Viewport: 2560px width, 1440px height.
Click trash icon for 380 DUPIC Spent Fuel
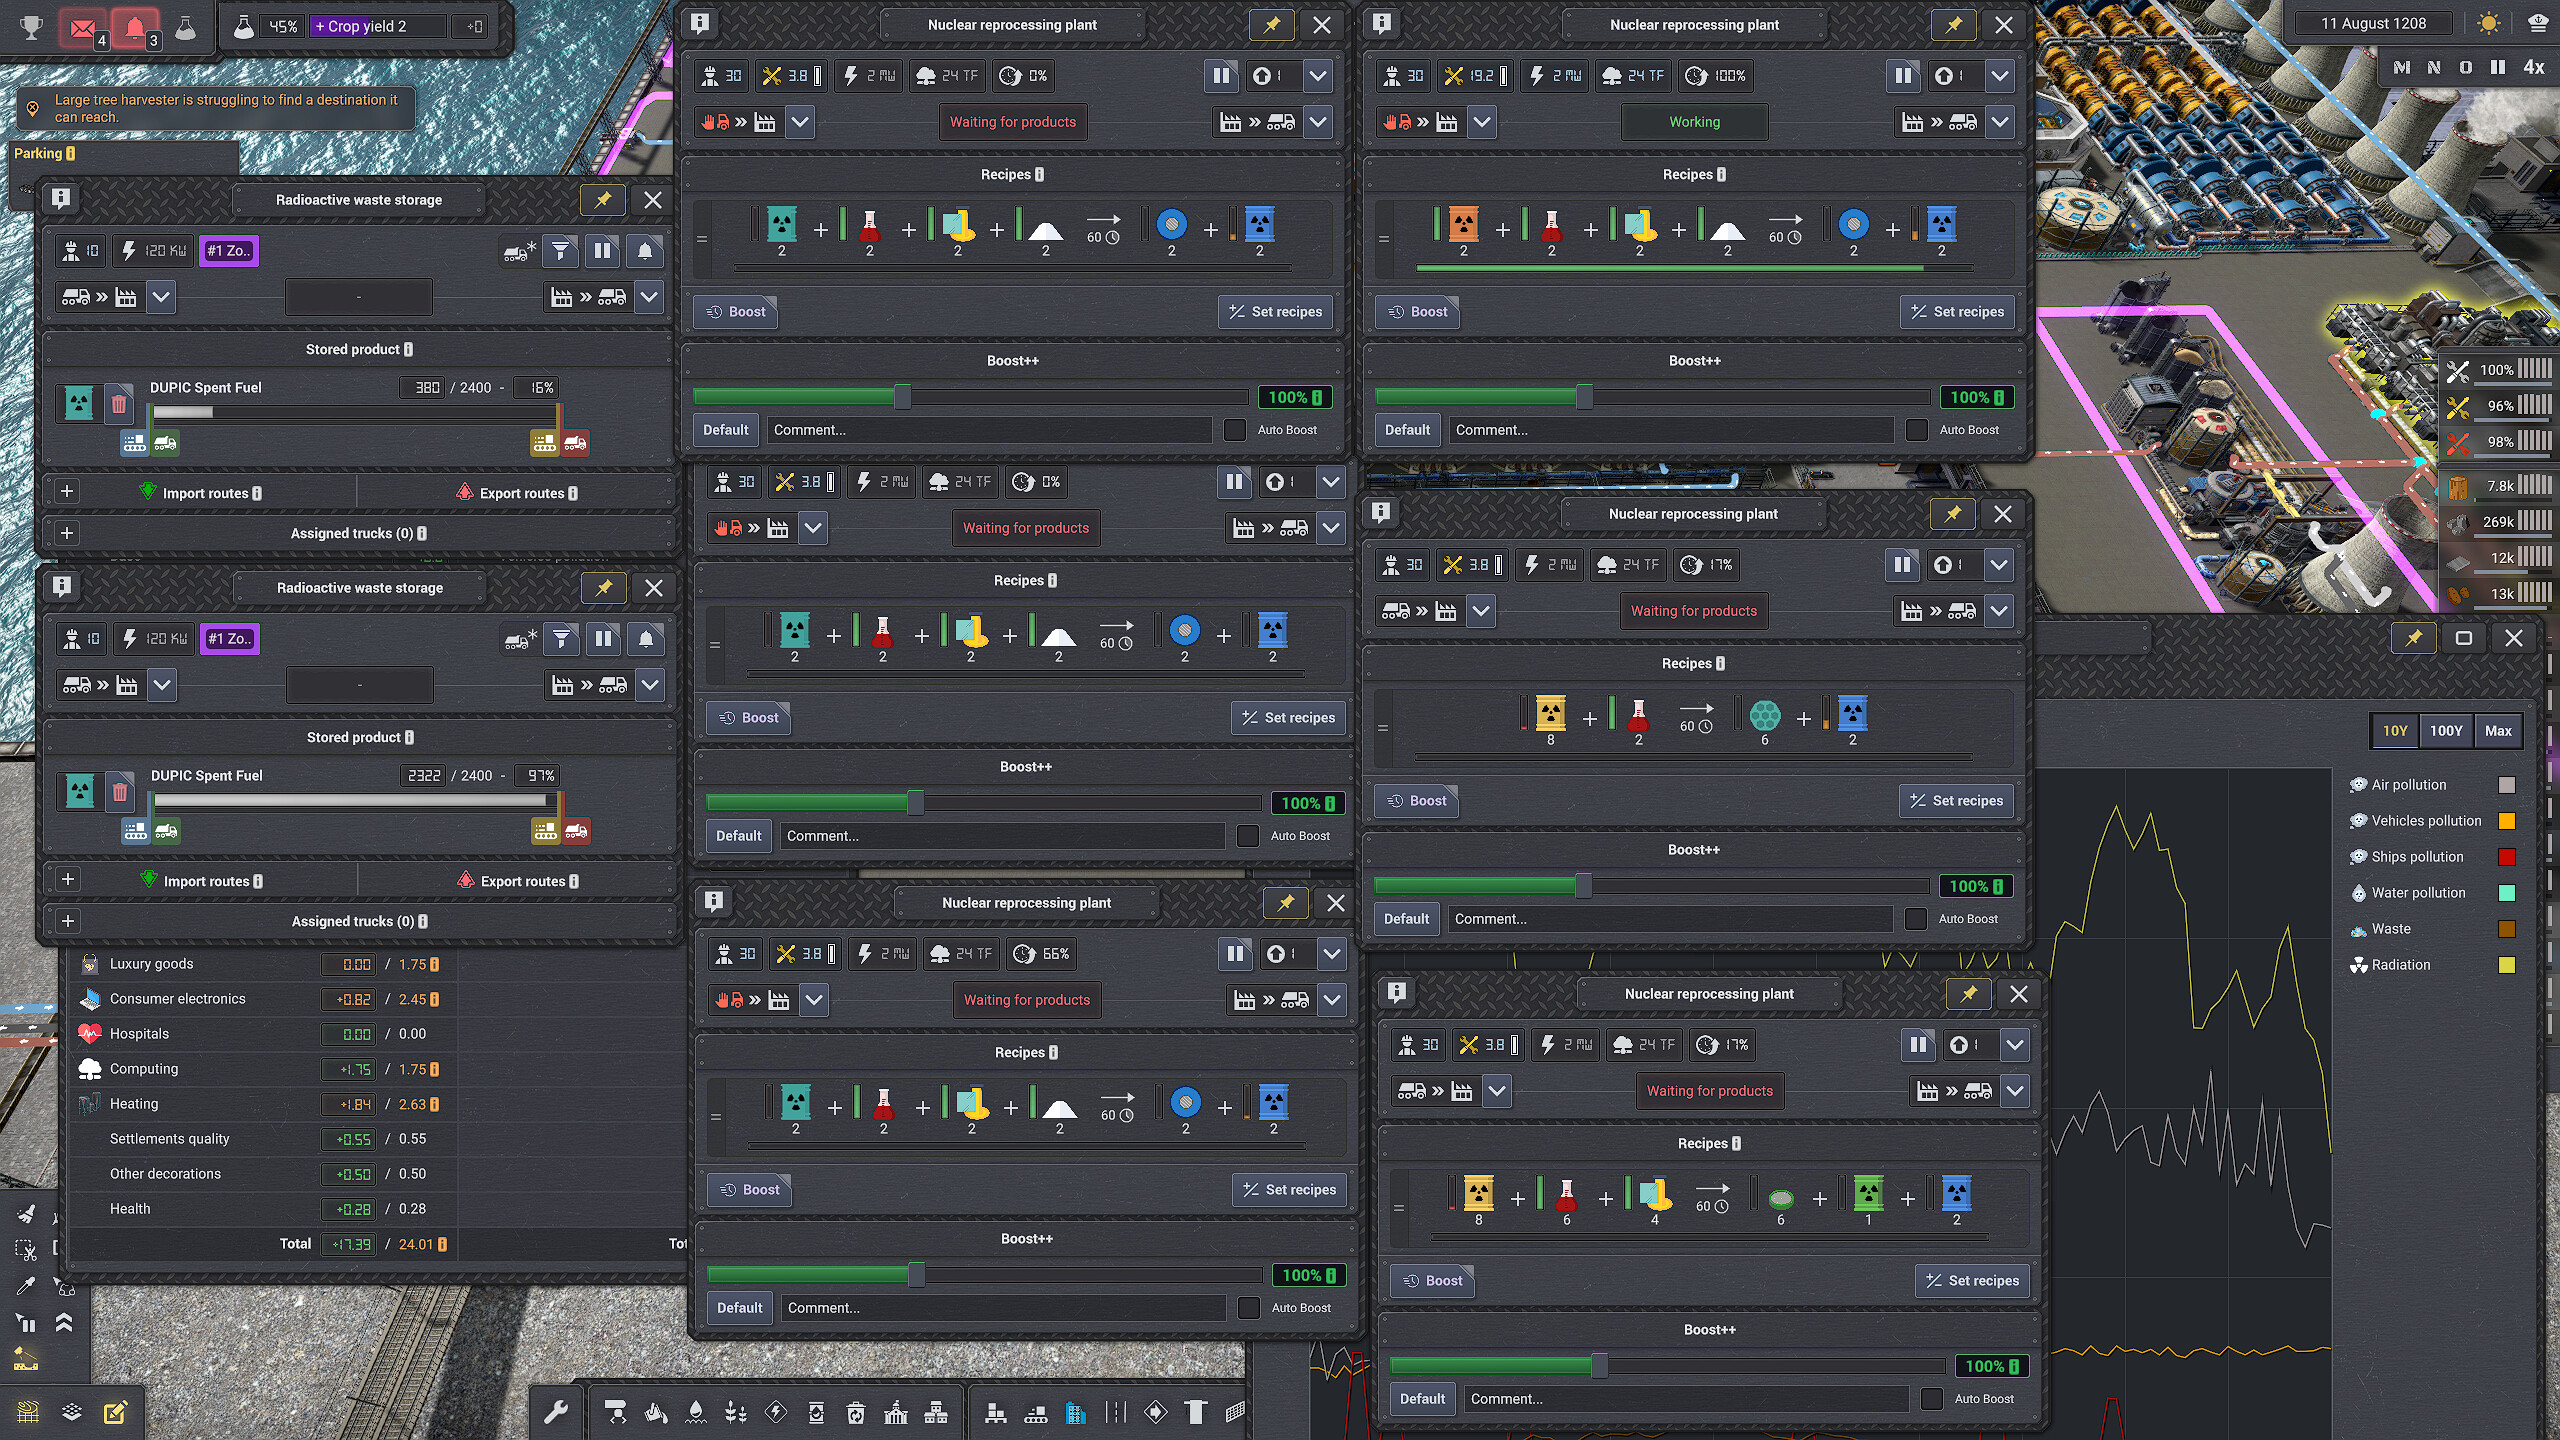[x=118, y=404]
